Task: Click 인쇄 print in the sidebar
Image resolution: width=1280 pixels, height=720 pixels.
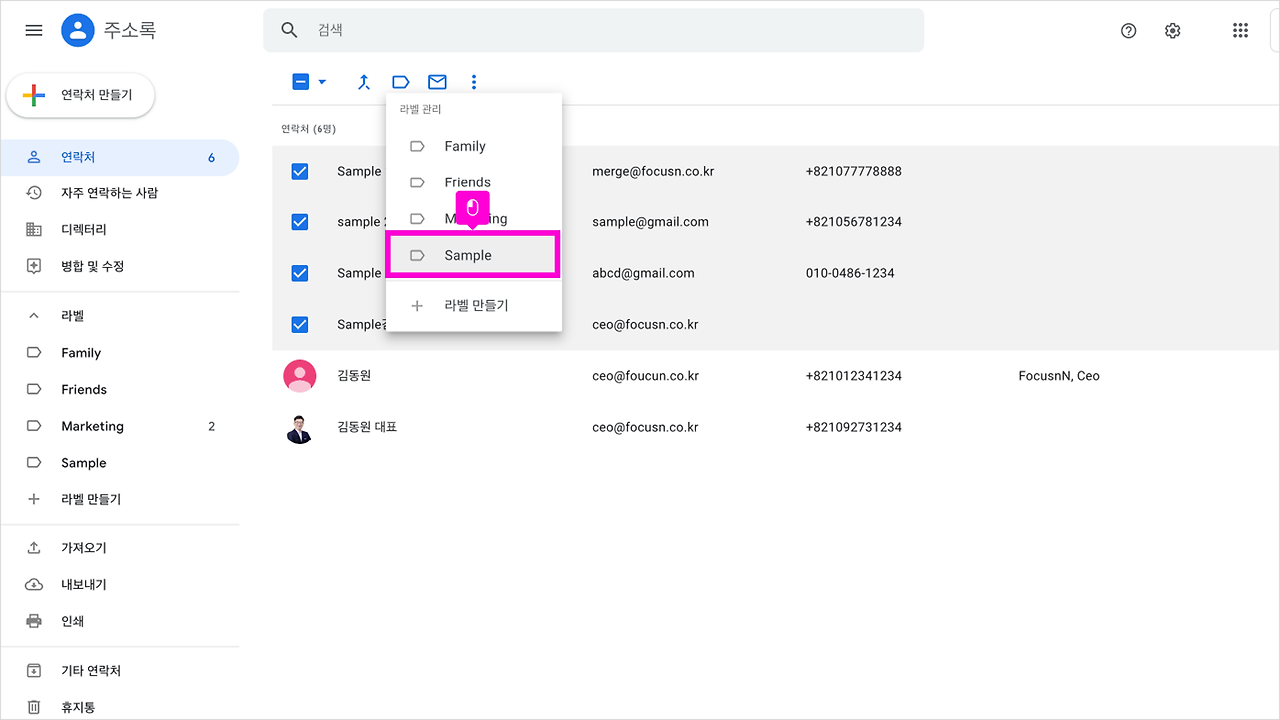Action: 120,621
